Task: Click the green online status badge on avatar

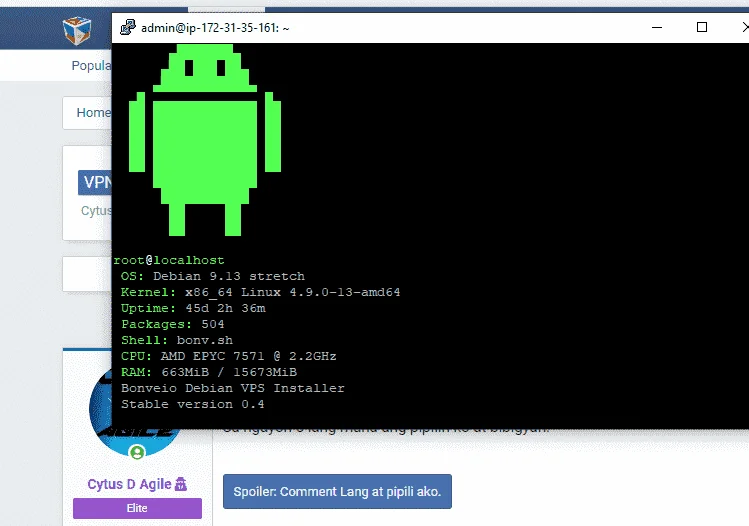Action: coord(137,452)
